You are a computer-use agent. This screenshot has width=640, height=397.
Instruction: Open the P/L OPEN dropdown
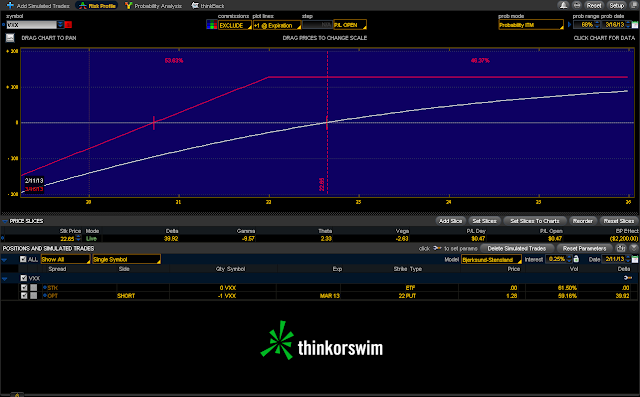click(350, 25)
